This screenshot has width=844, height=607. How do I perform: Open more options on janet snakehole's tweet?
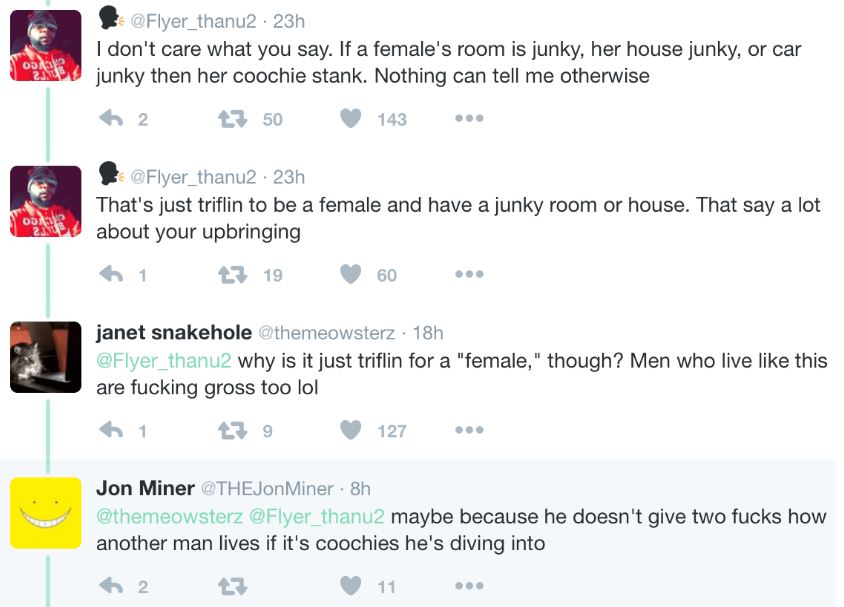pyautogui.click(x=468, y=430)
